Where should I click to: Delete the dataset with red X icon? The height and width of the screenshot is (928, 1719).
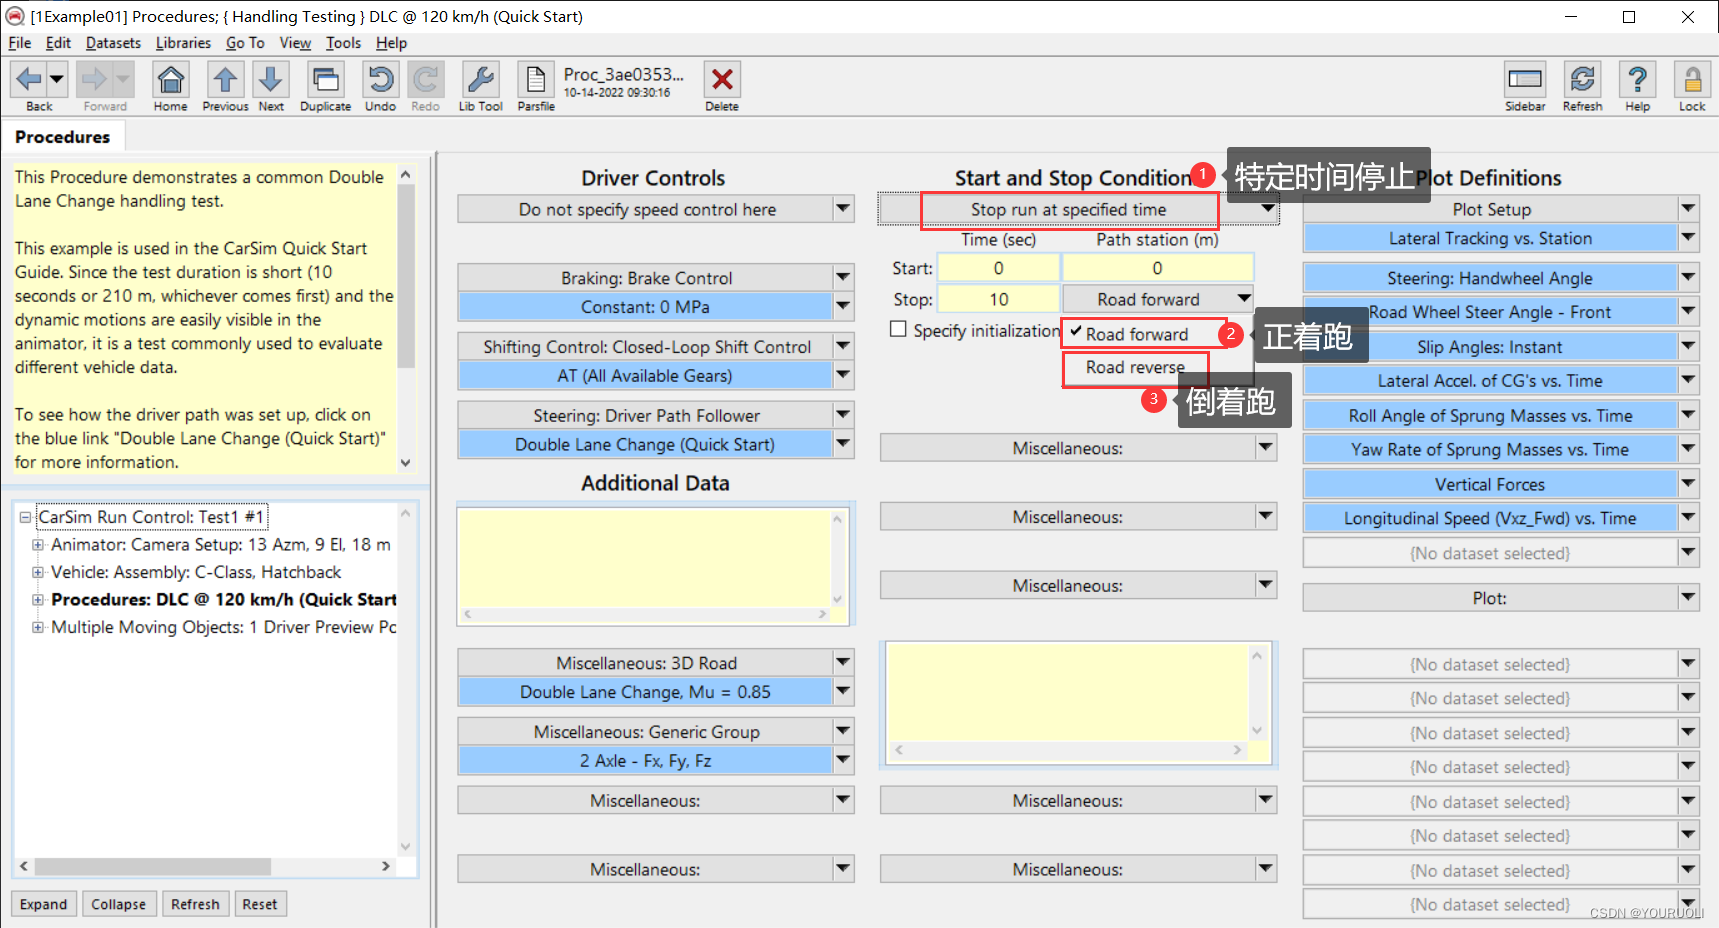(722, 79)
